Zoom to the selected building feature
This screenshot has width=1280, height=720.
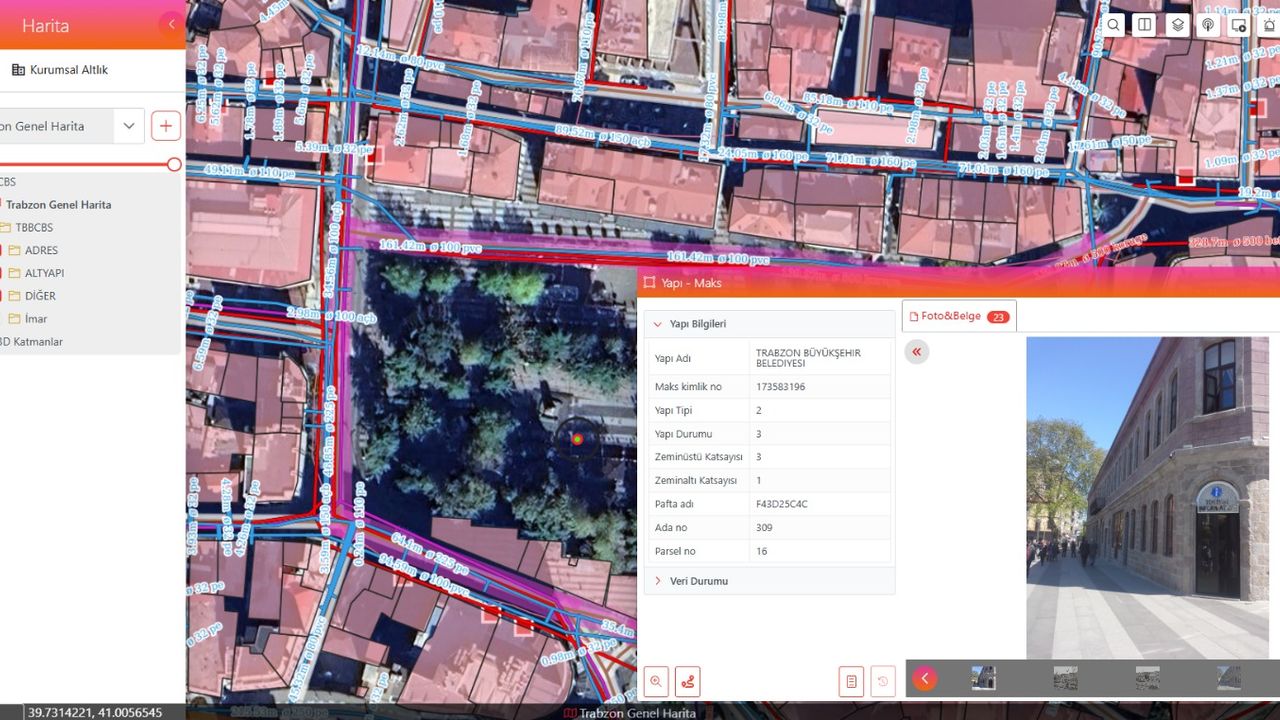(x=656, y=682)
